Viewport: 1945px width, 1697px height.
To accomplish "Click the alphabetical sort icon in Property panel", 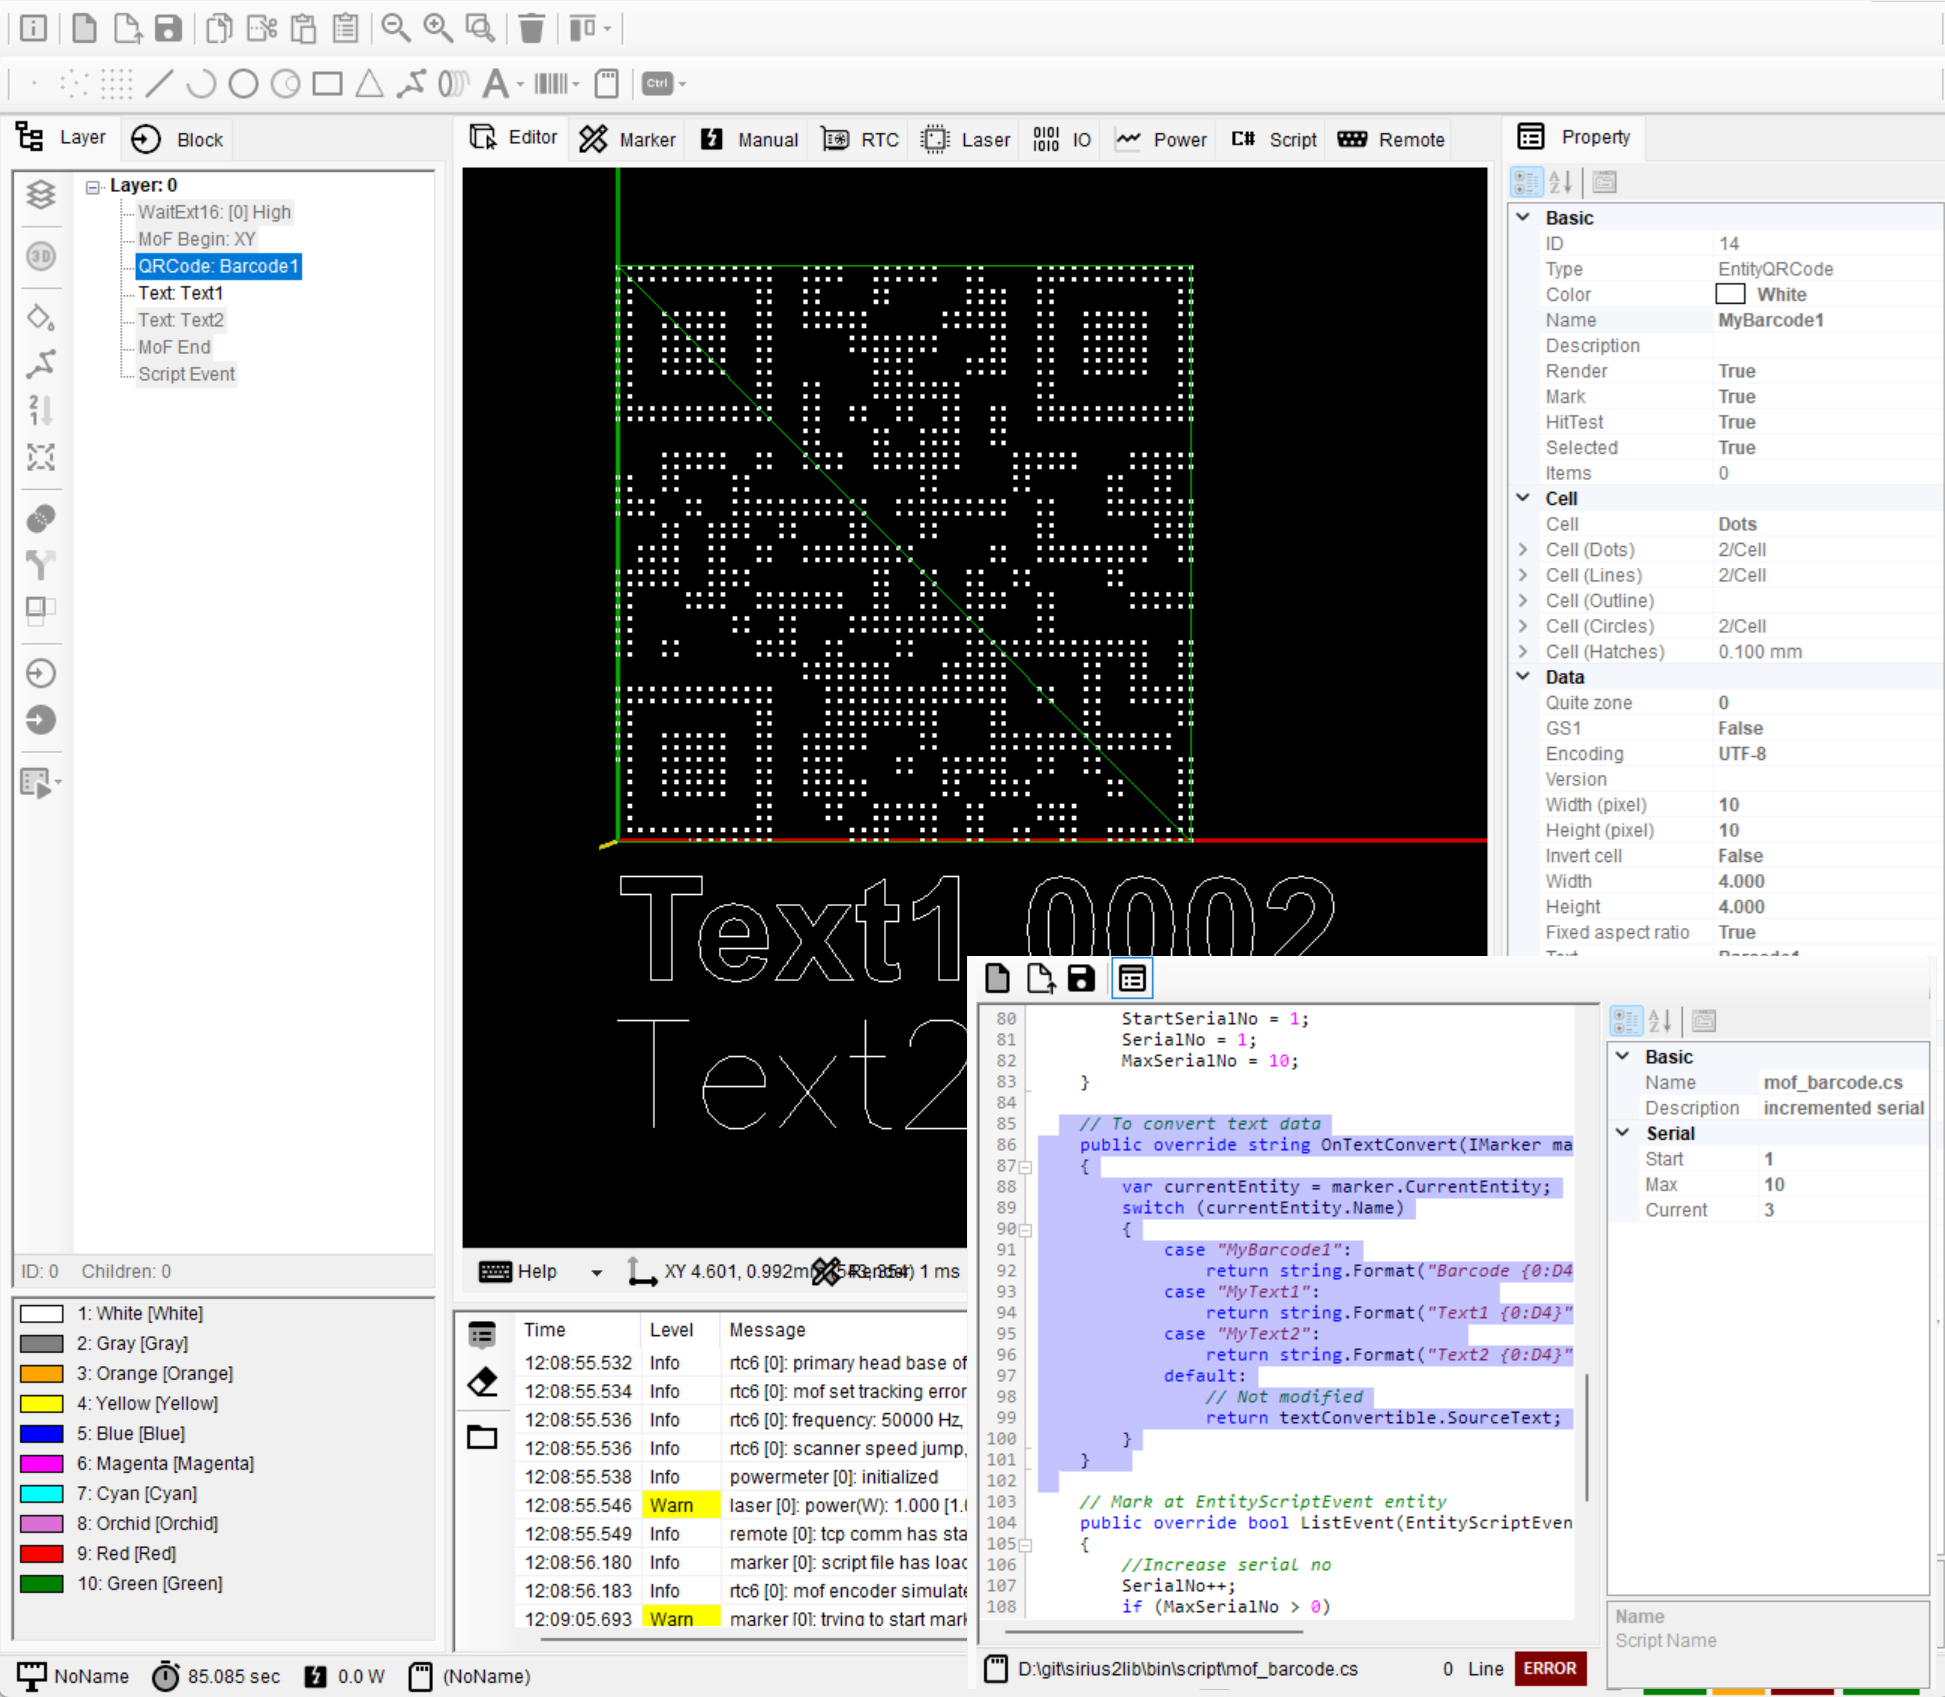I will click(1561, 182).
